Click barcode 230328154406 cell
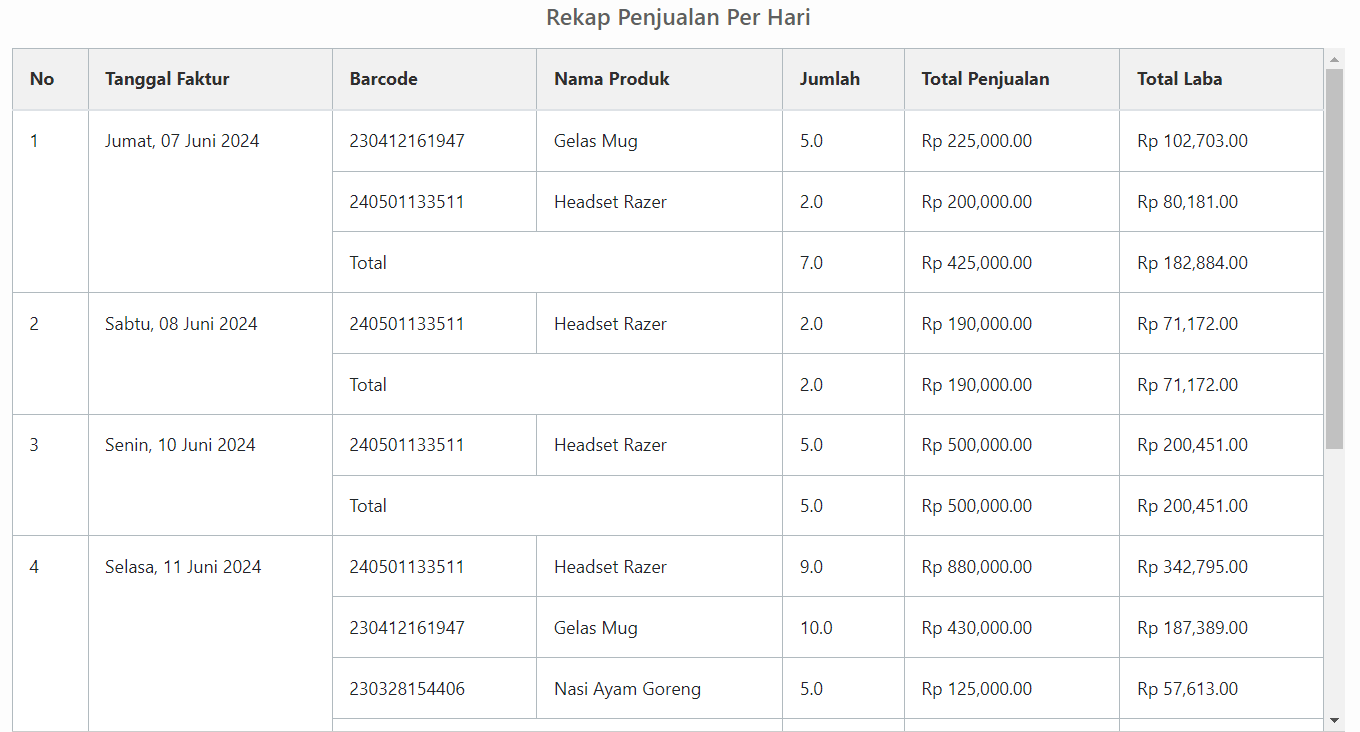1360x732 pixels. tap(407, 689)
